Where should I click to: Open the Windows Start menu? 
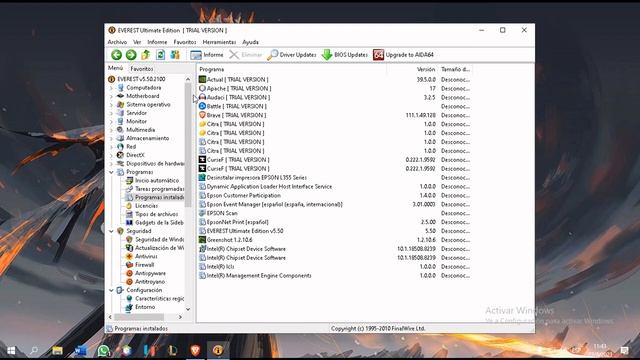click(x=11, y=350)
